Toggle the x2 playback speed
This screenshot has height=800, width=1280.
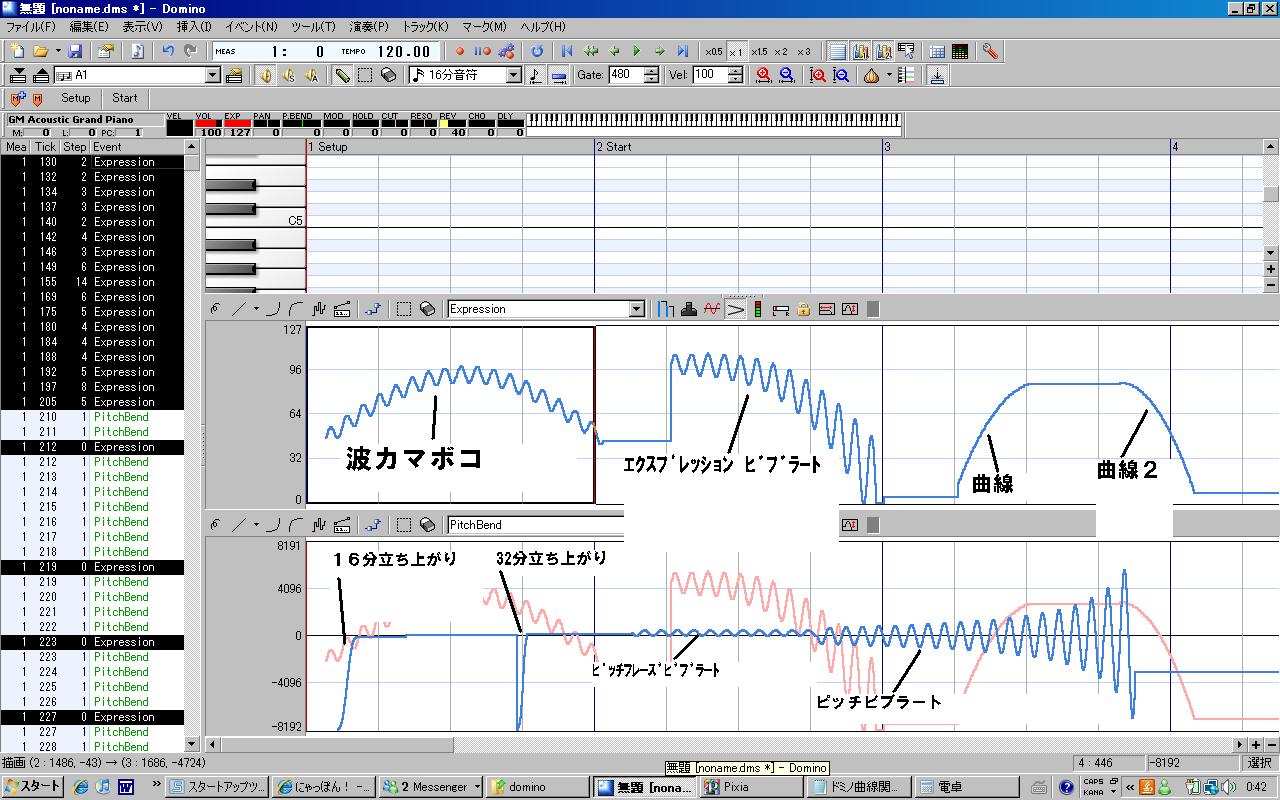(780, 51)
